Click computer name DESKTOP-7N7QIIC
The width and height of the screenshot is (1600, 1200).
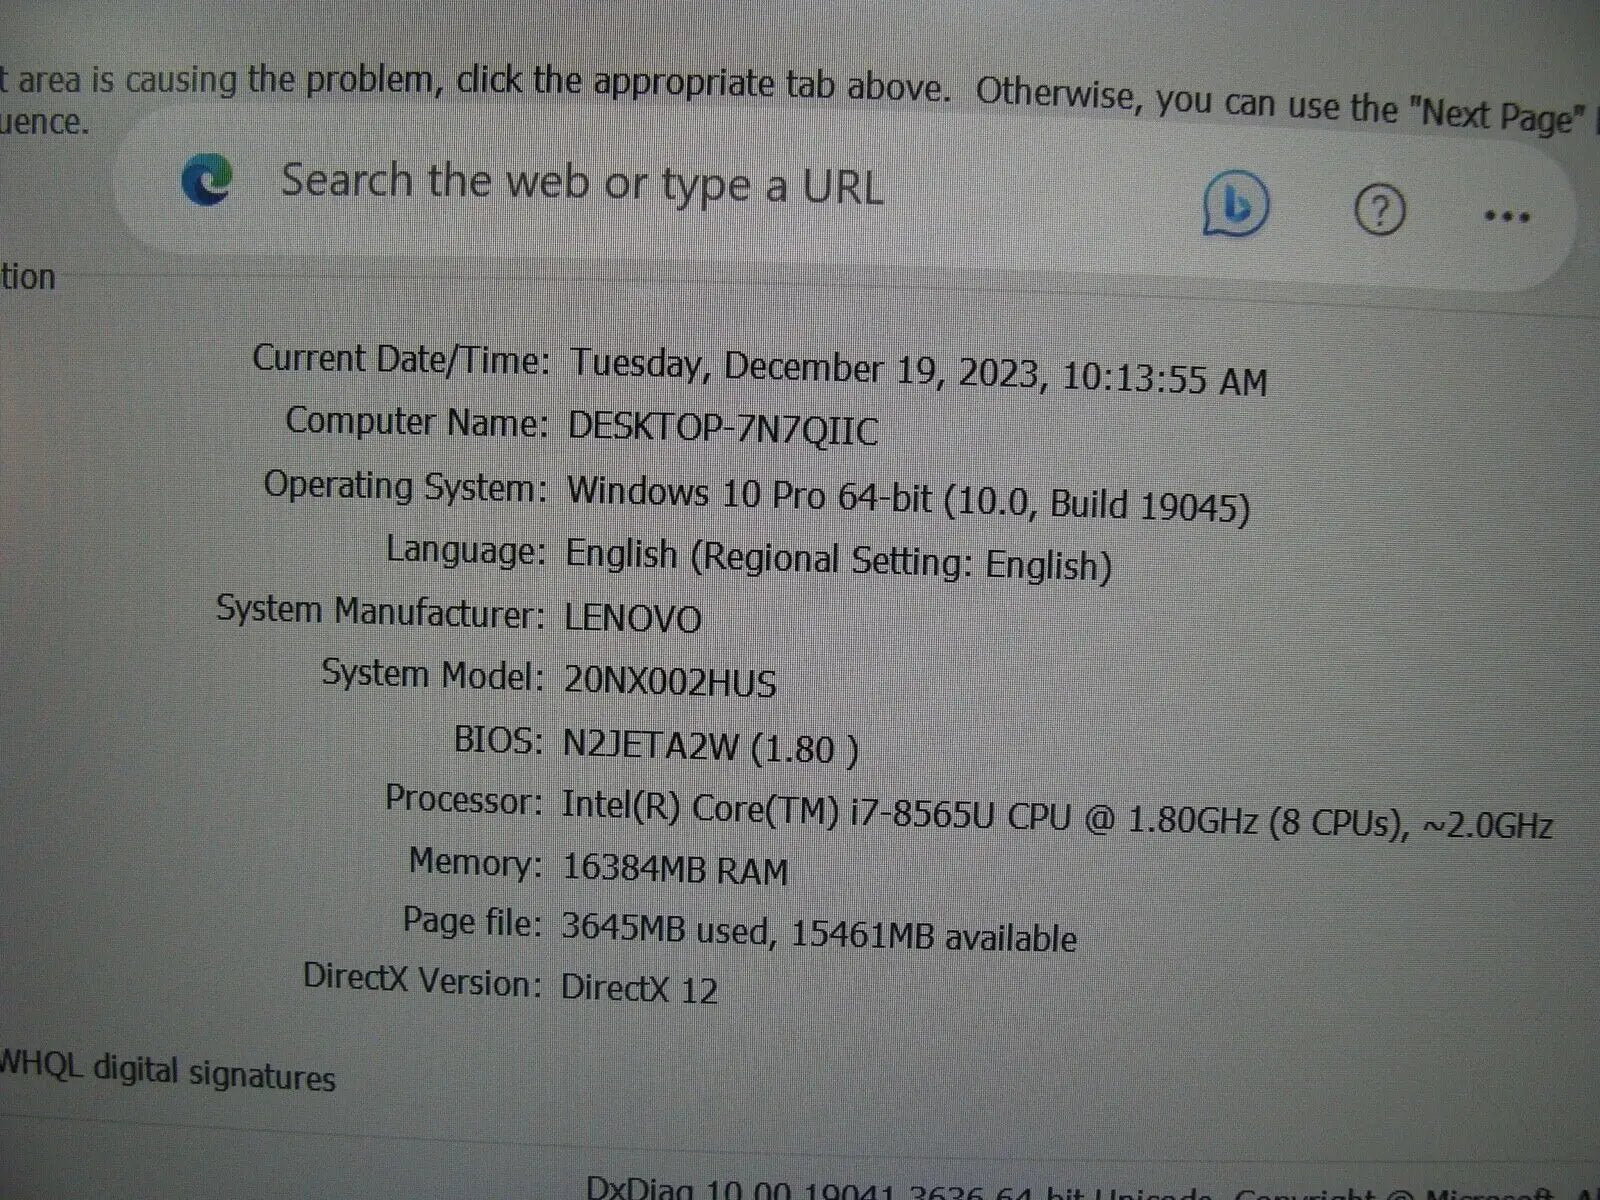tap(723, 429)
